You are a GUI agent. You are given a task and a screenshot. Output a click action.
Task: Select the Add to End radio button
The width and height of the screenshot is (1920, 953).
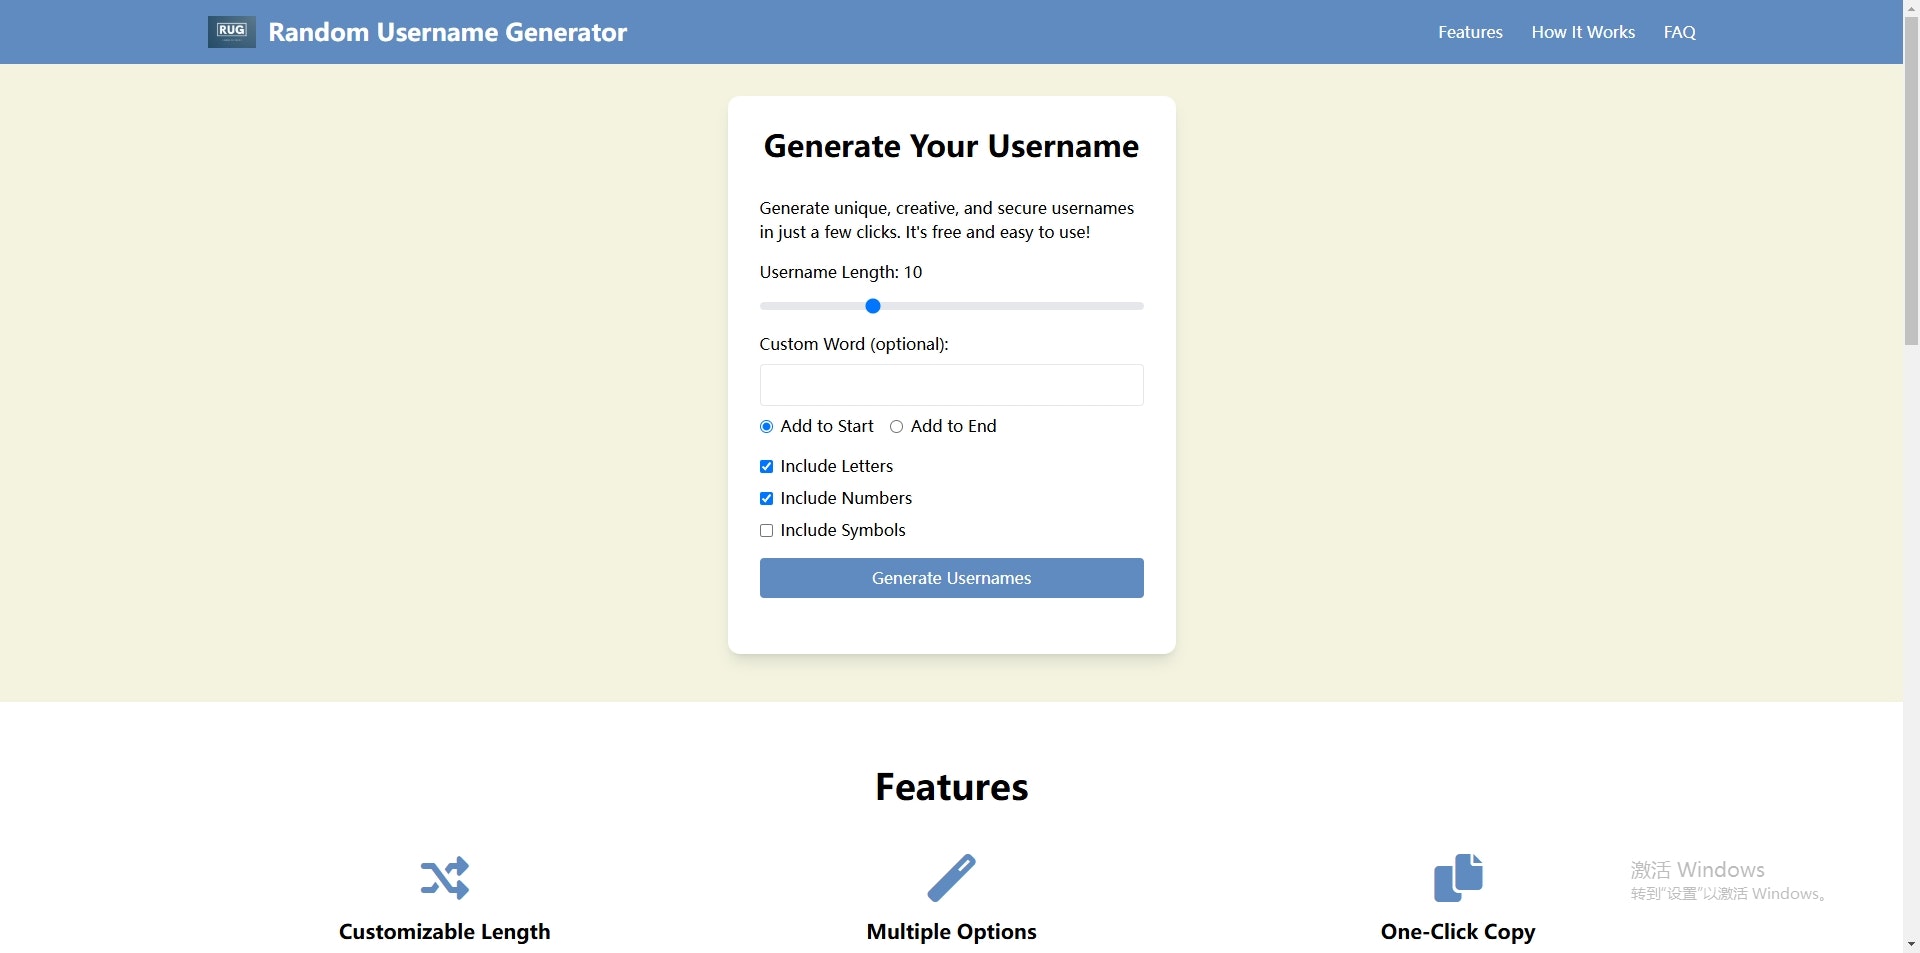pos(896,427)
